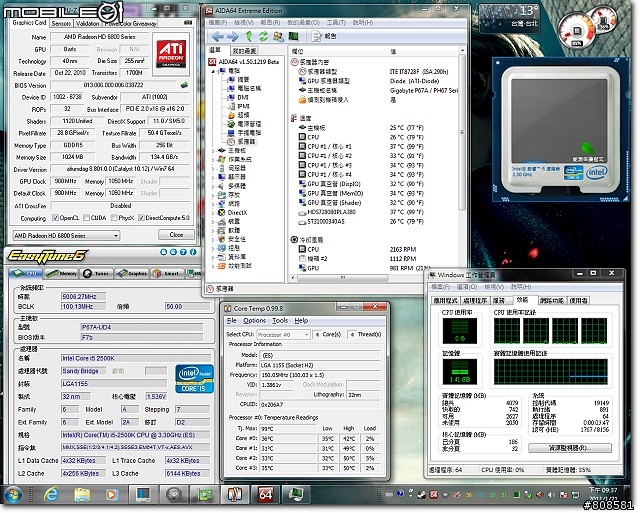Image resolution: width=640 pixels, height=513 pixels.
Task: Open the EasyTune6 Tuner tab
Action: [96, 273]
